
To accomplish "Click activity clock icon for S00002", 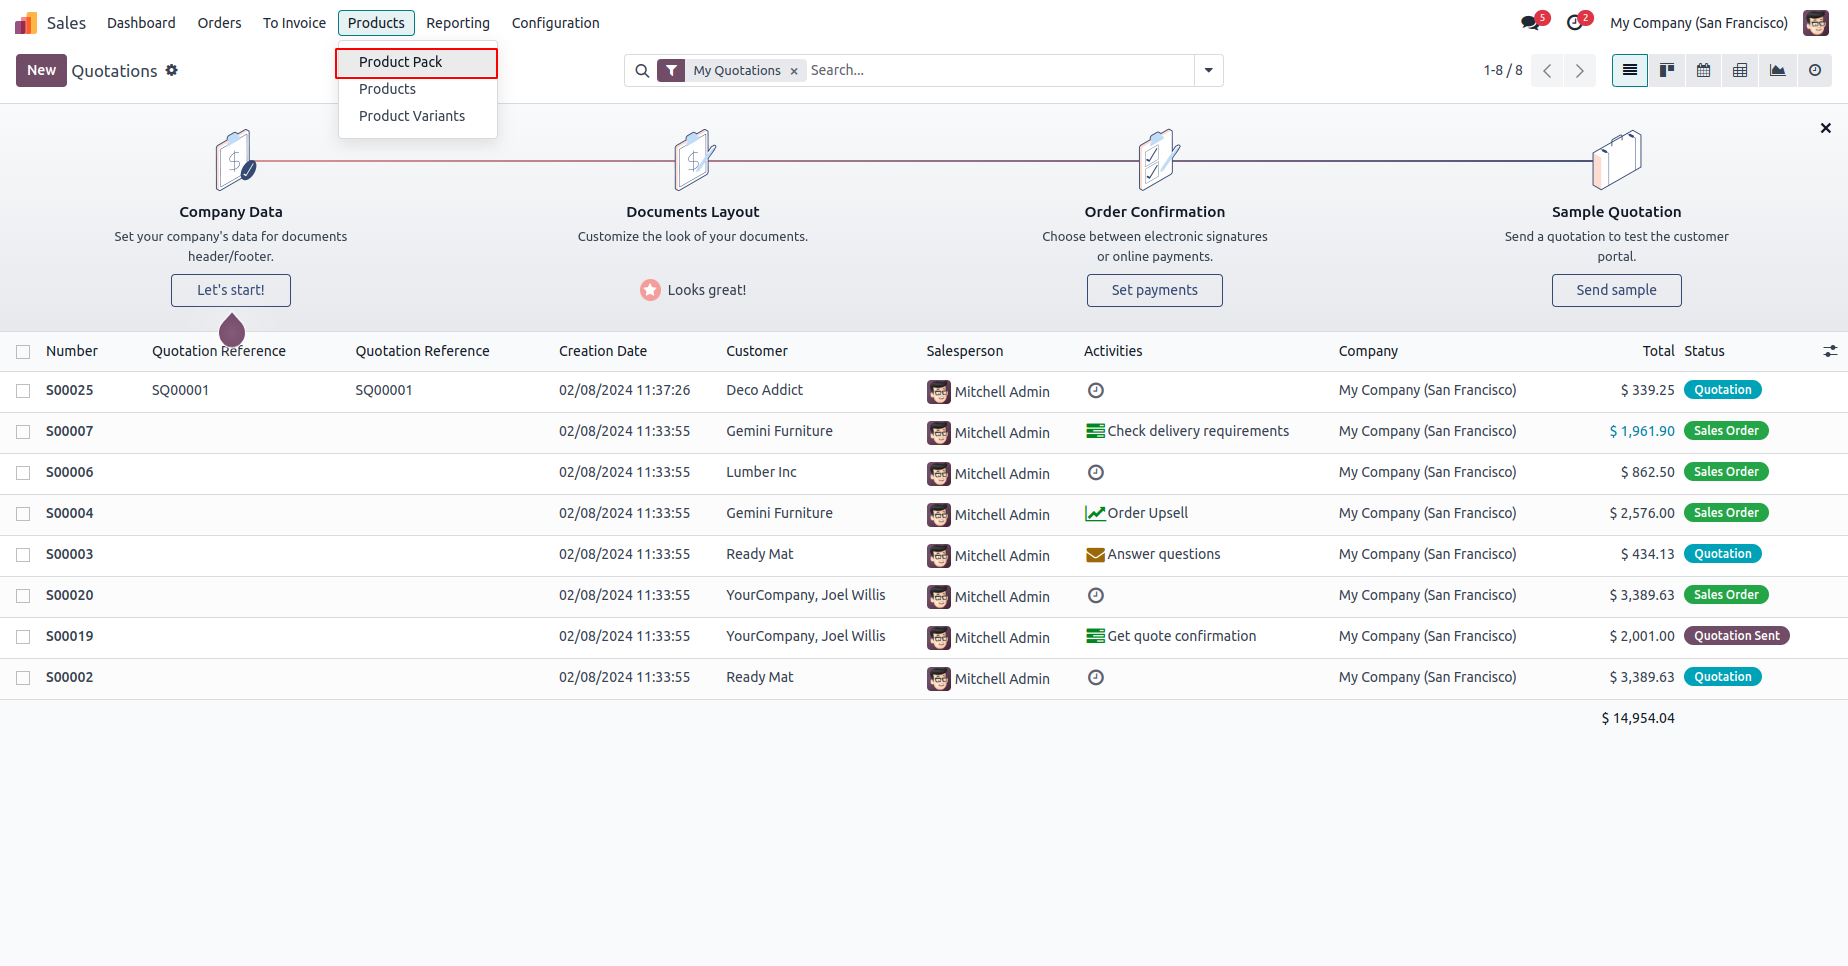I will [1096, 677].
